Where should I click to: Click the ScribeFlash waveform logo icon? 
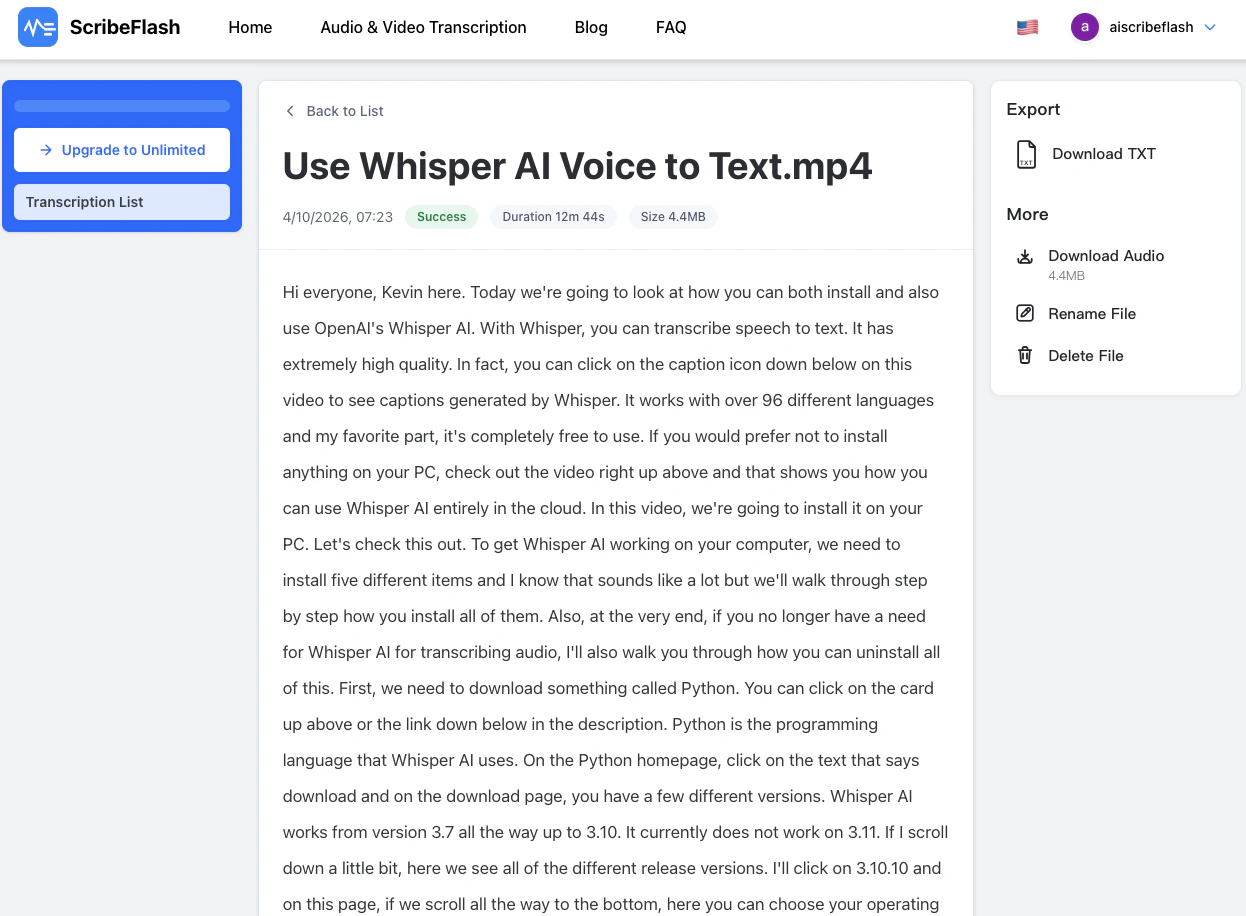coord(38,27)
